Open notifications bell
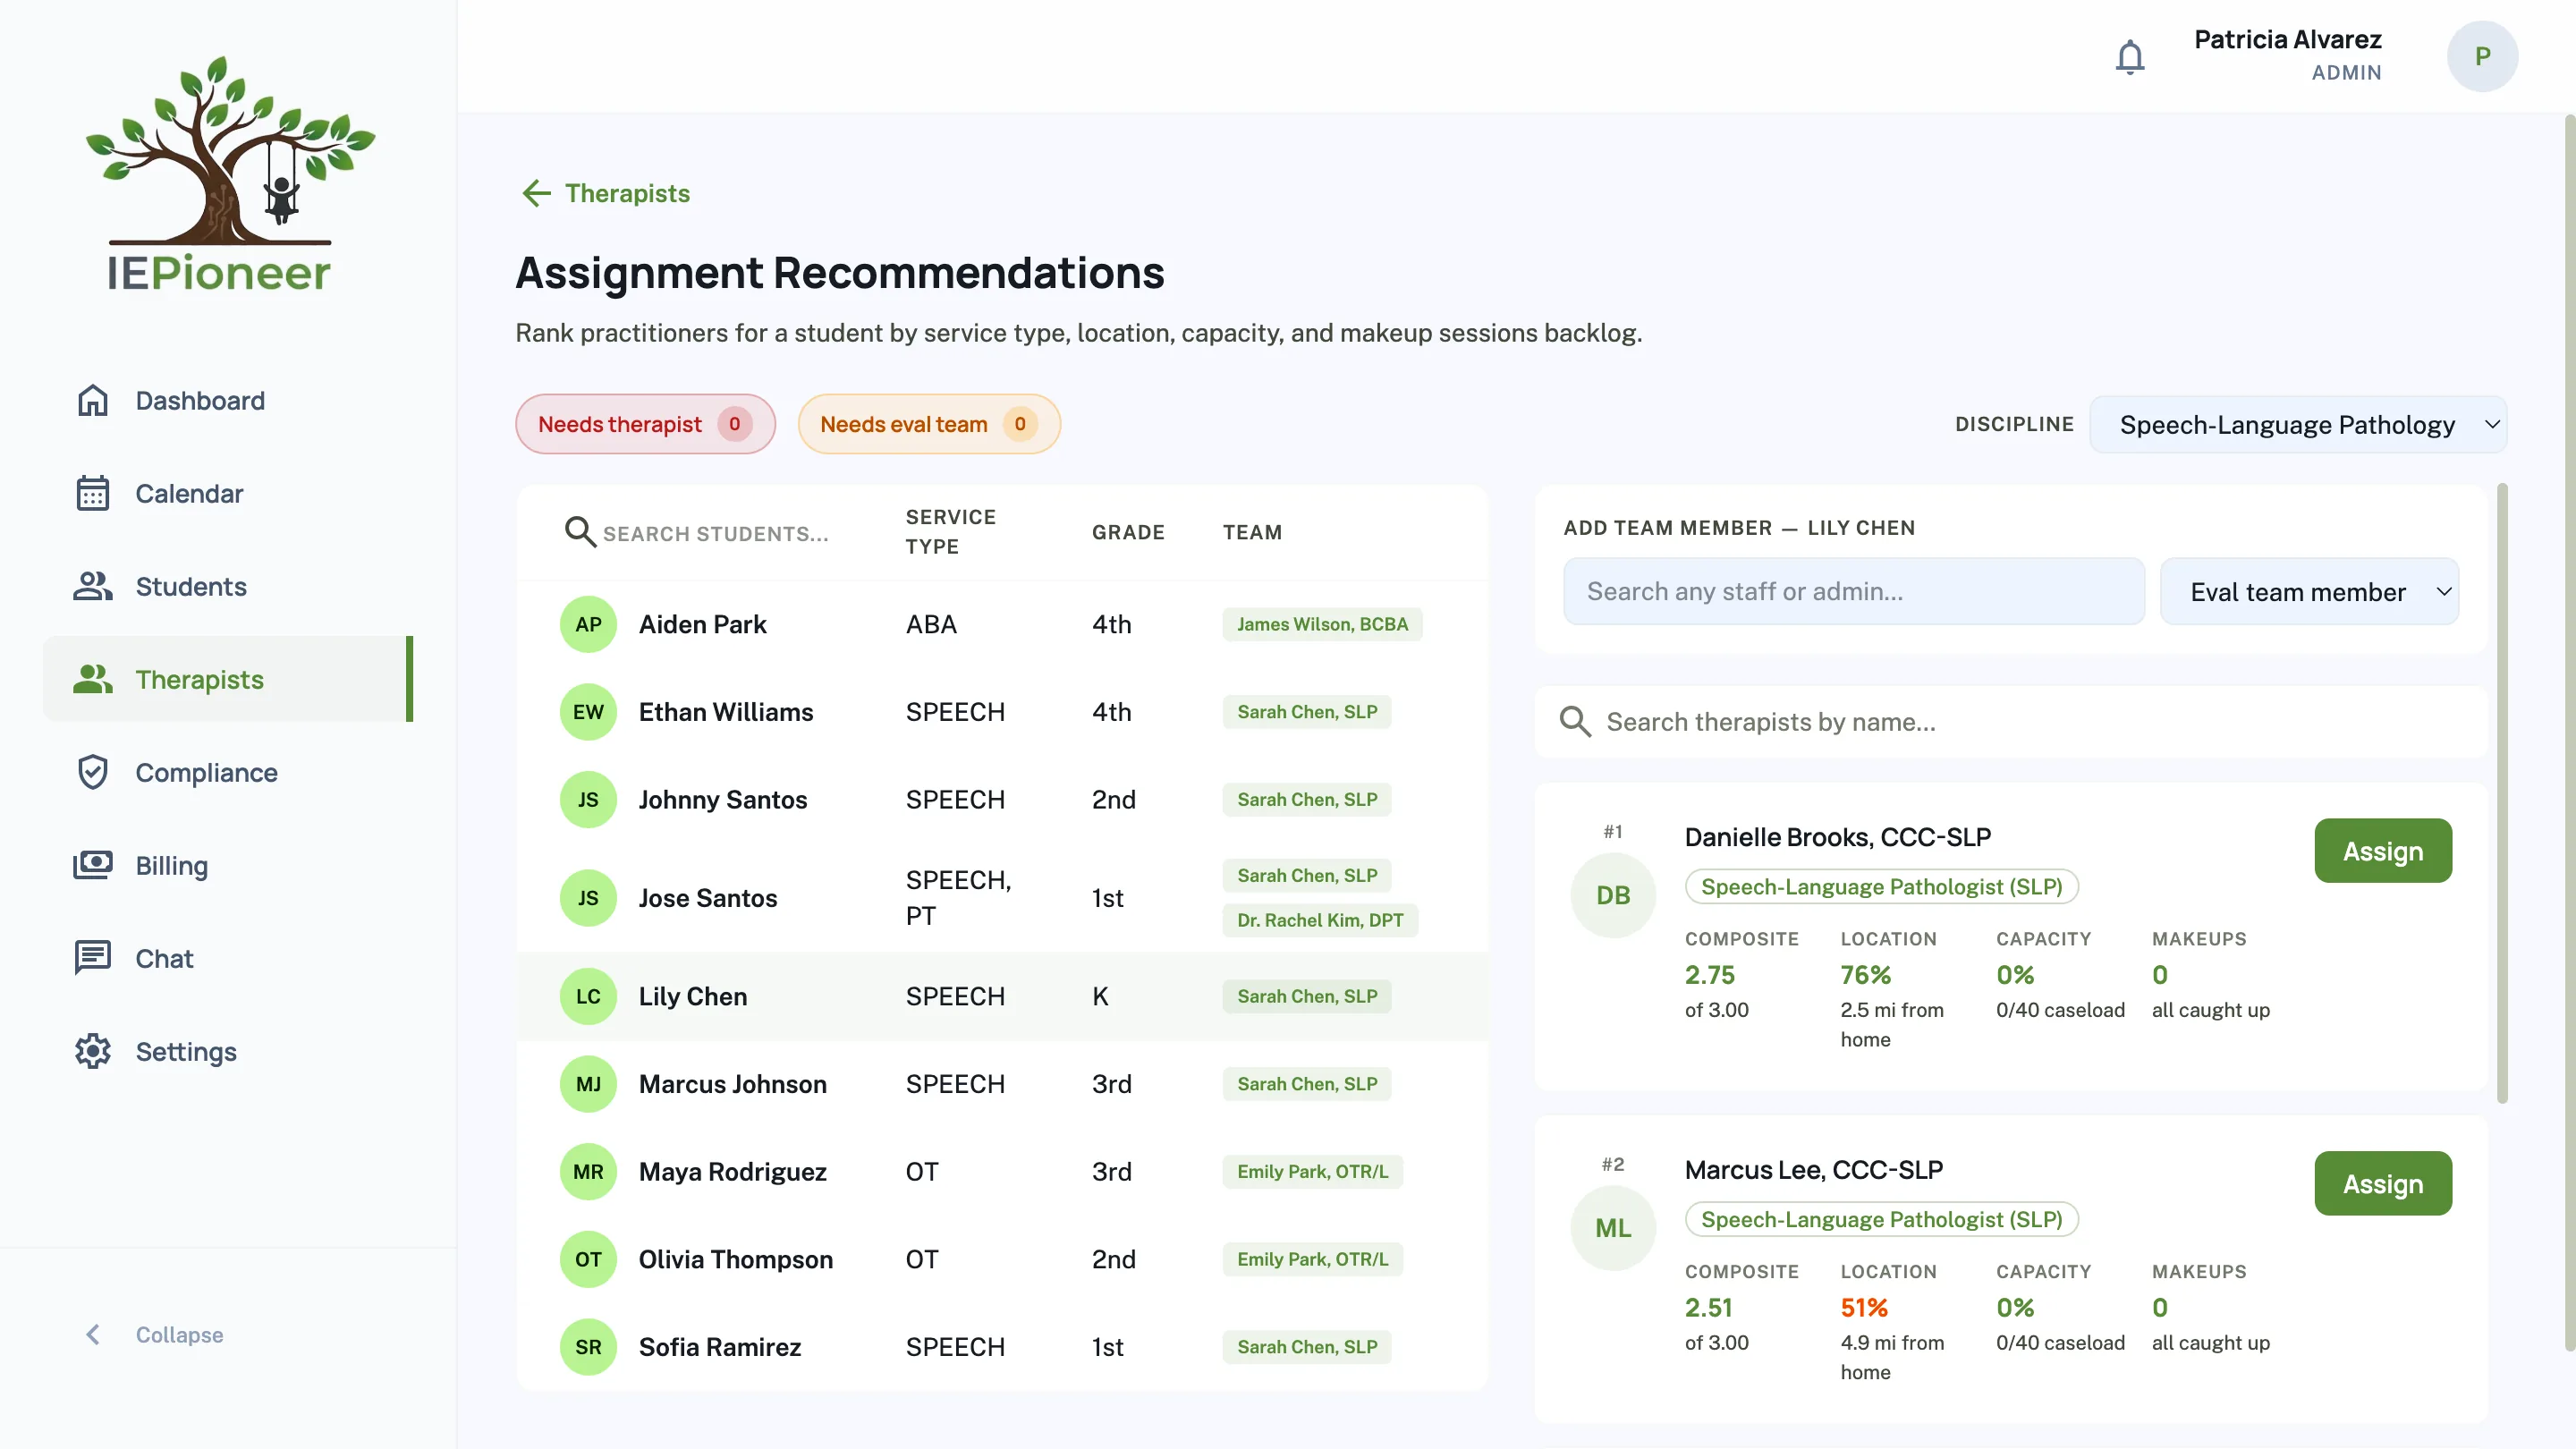 point(2130,57)
